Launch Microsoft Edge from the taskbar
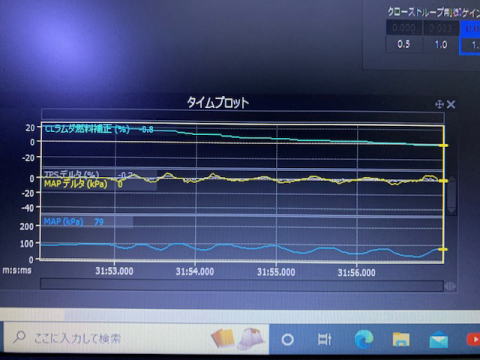Viewport: 480px width, 360px height. 363,340
